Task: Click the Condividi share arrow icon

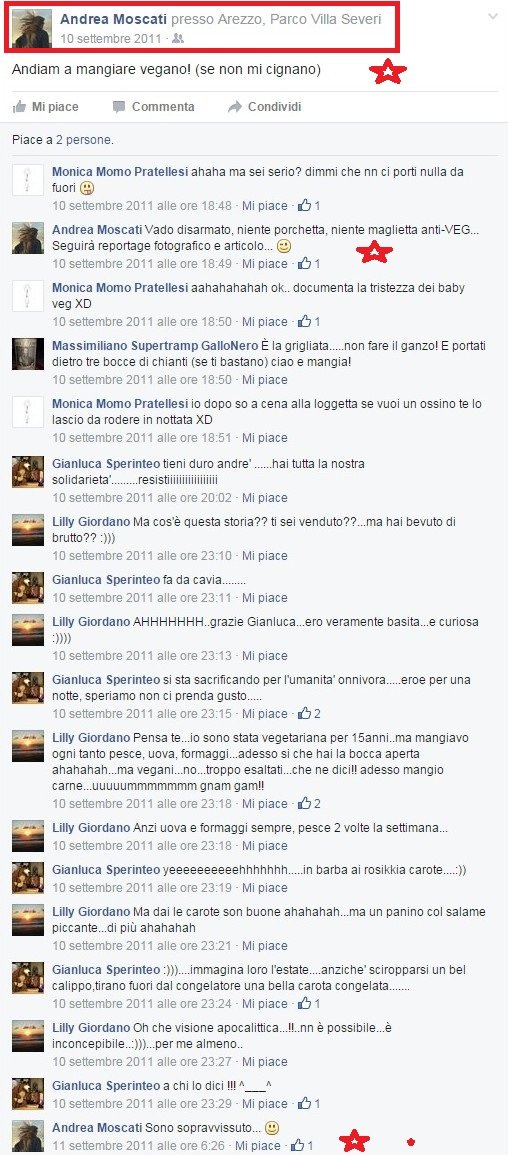Action: [235, 107]
